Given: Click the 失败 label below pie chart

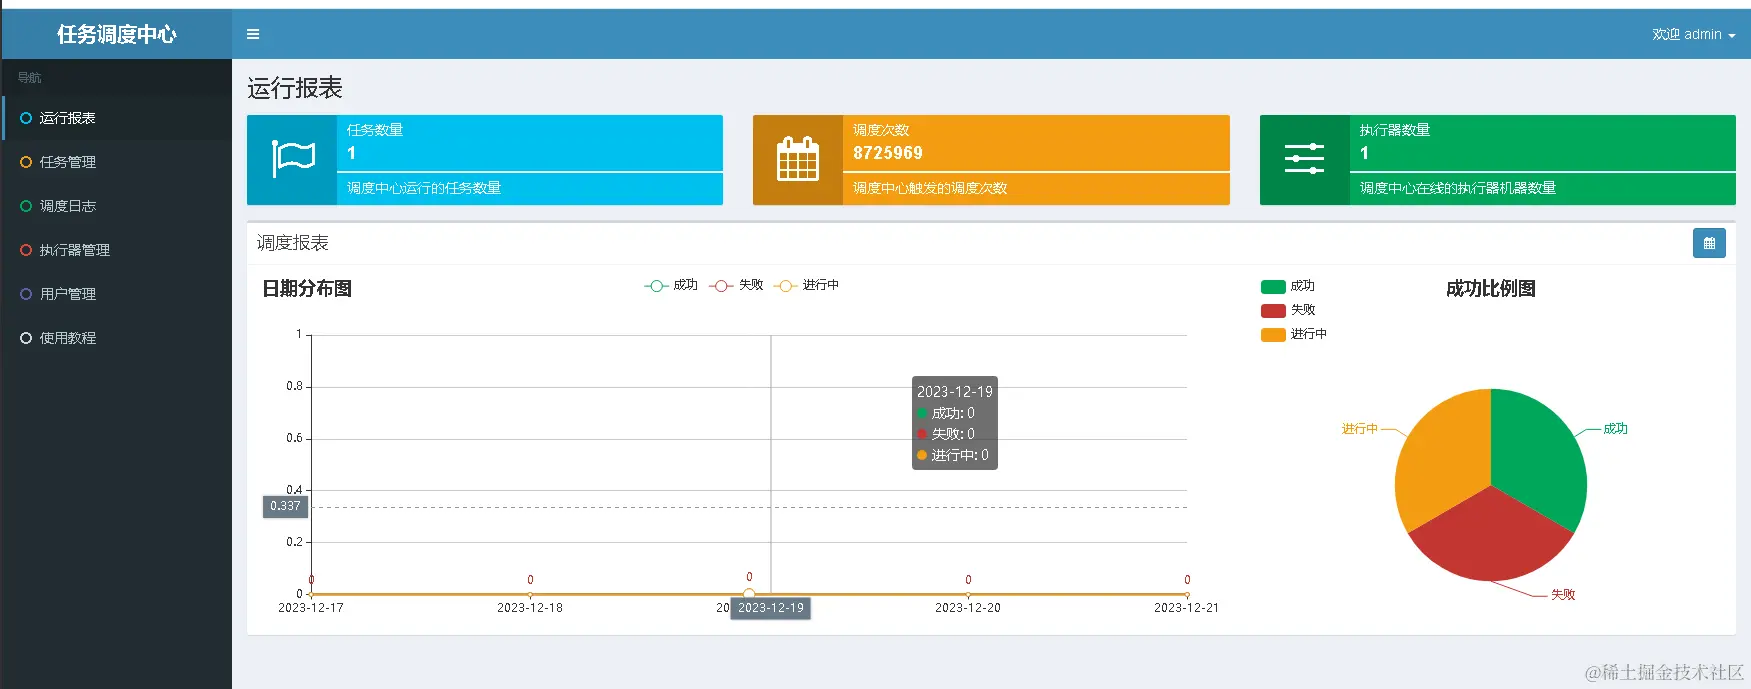Looking at the screenshot, I should [1563, 595].
